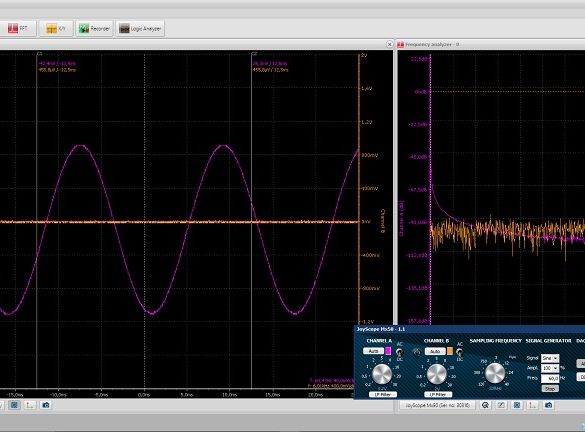Open the Logic Analyzer tool
The image size is (585, 432).
(140, 28)
